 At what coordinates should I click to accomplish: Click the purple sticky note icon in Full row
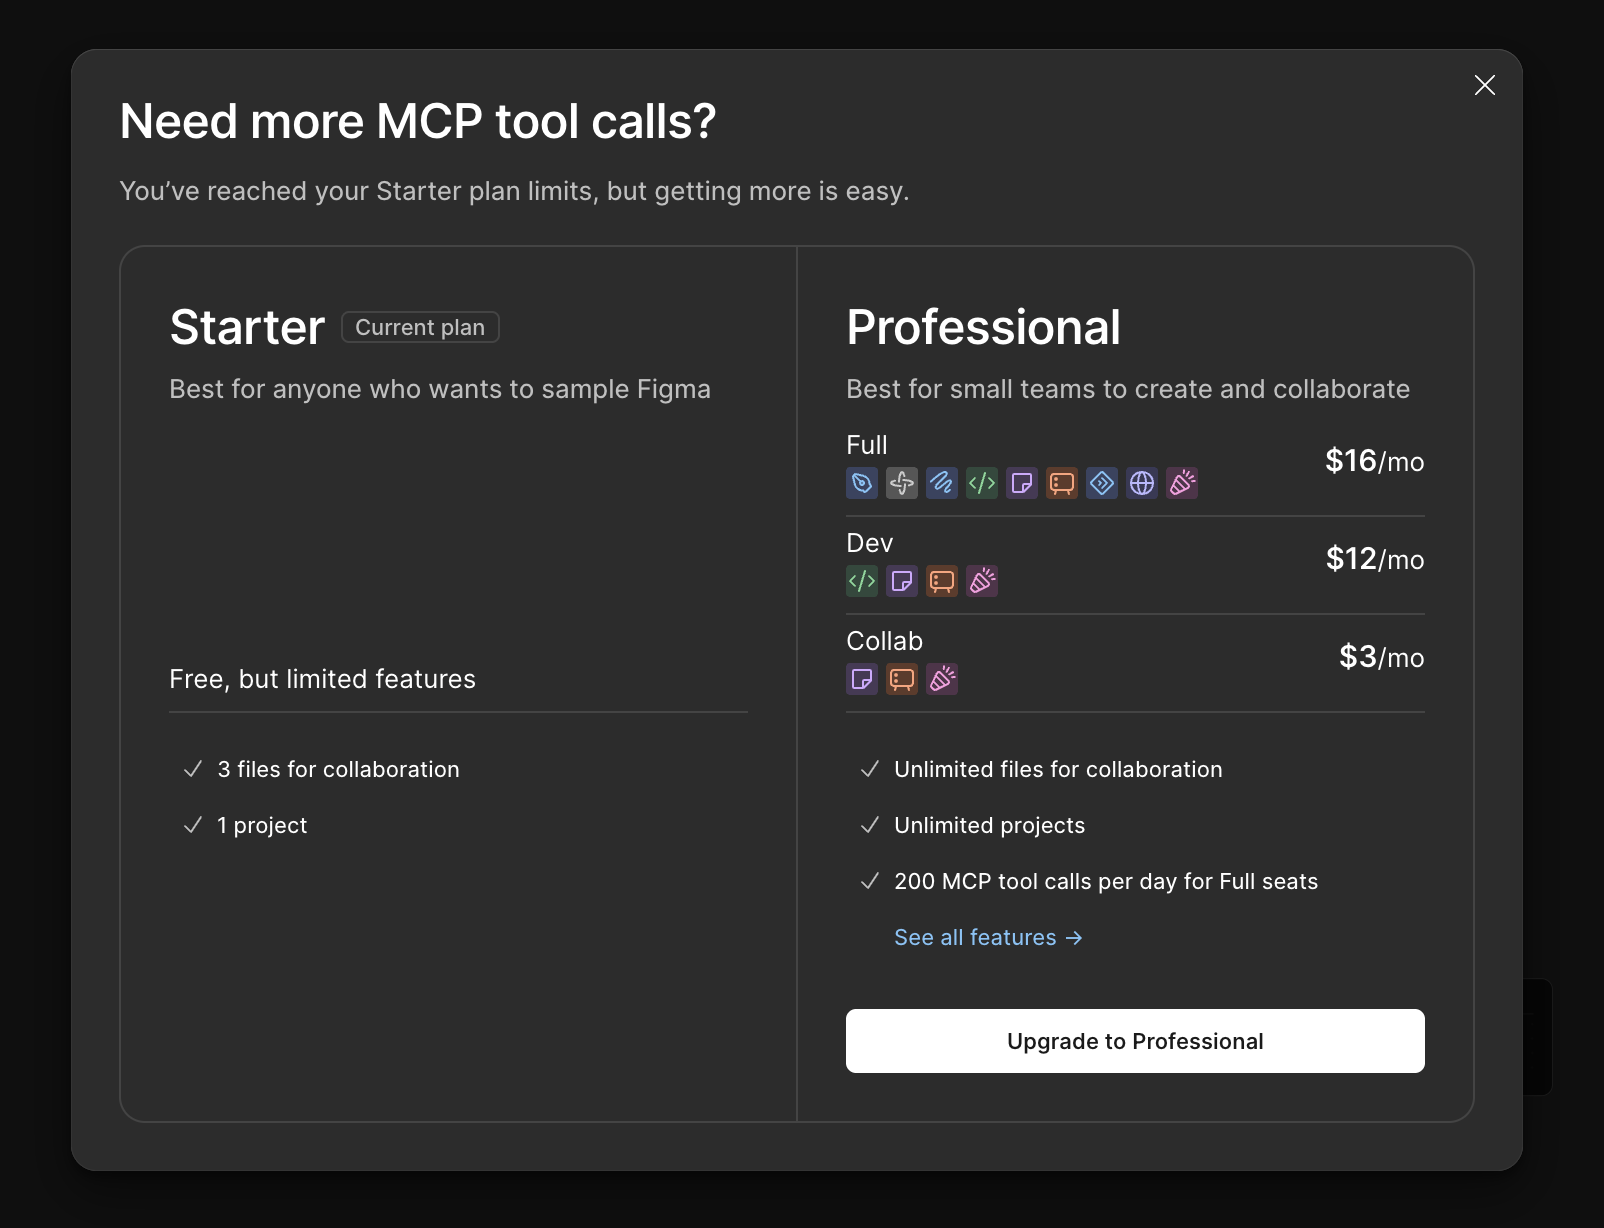[1022, 483]
